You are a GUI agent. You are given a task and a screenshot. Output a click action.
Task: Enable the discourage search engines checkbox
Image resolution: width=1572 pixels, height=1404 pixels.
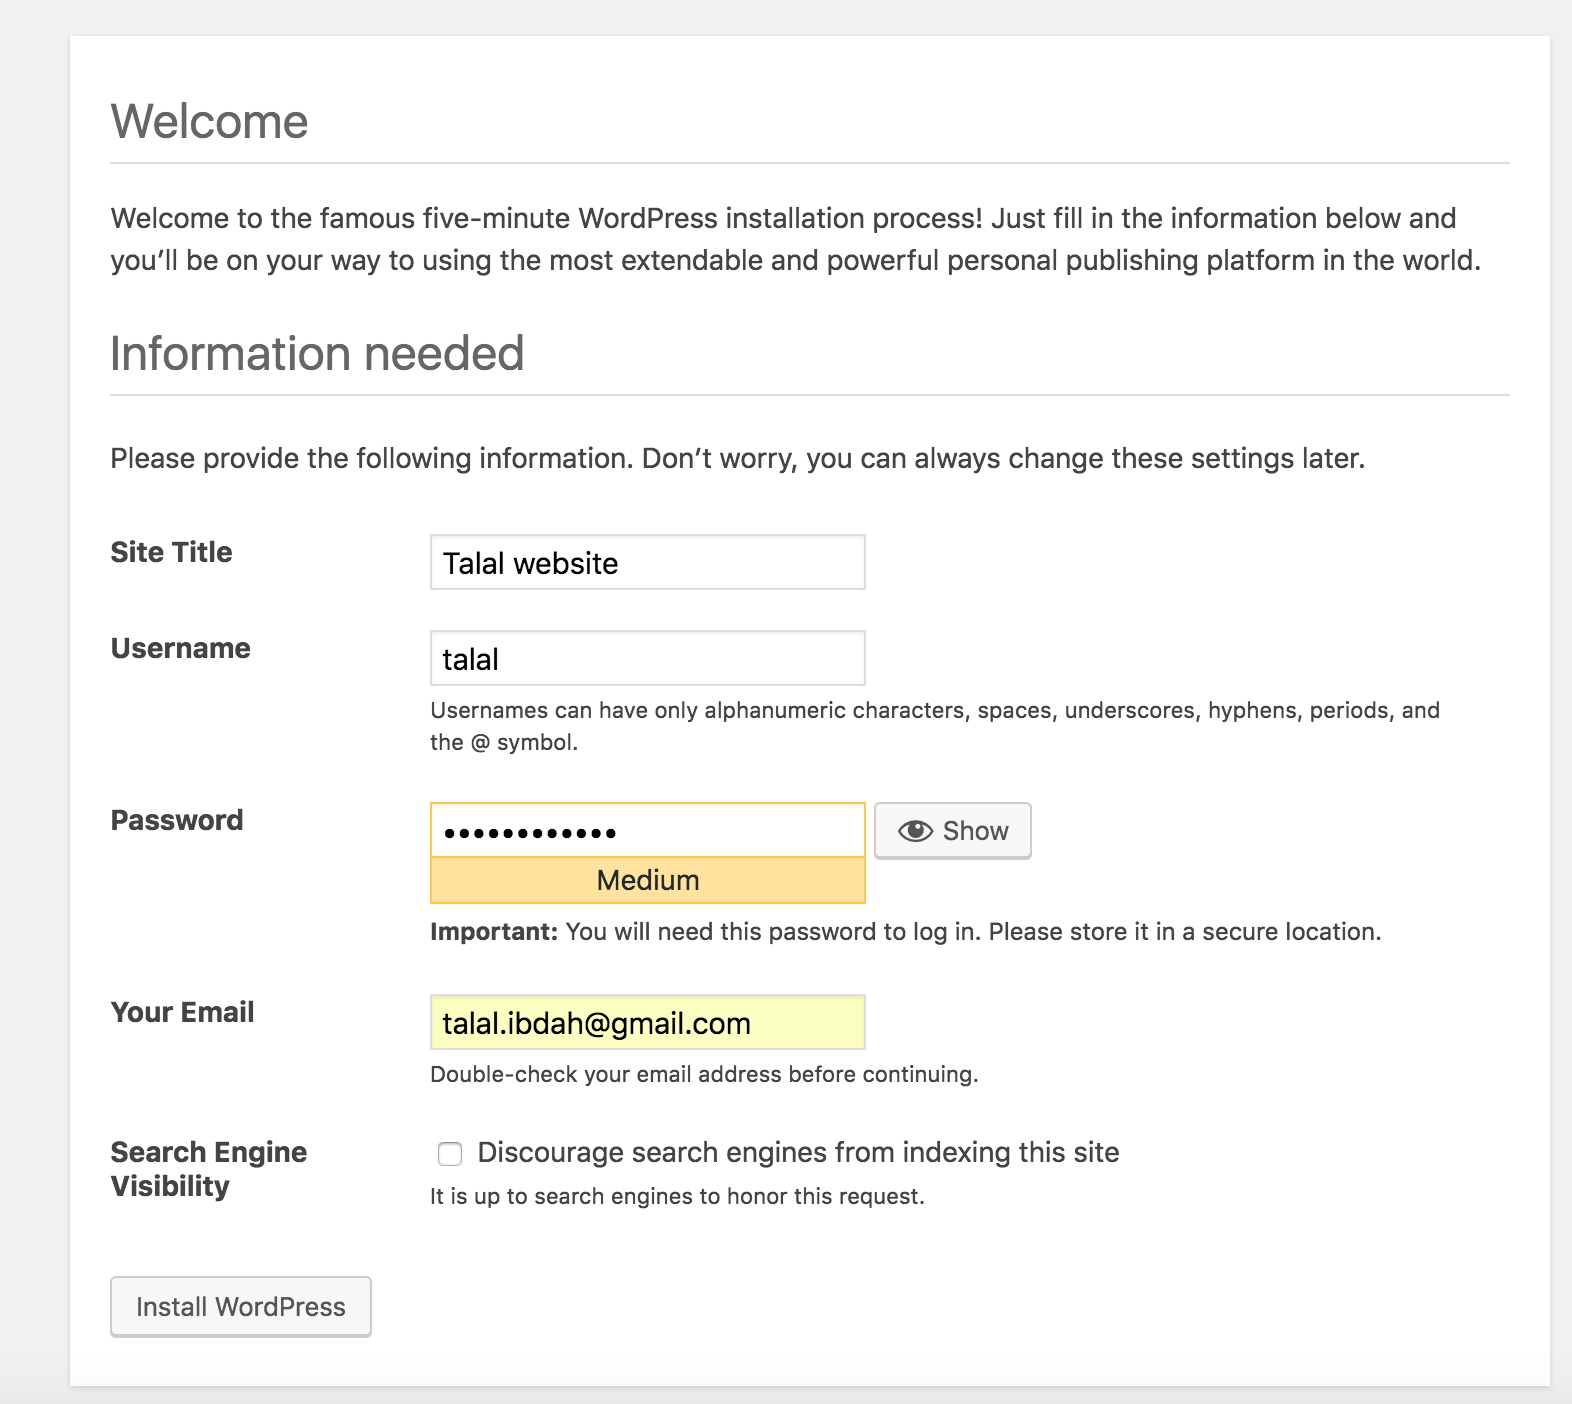[x=450, y=1154]
